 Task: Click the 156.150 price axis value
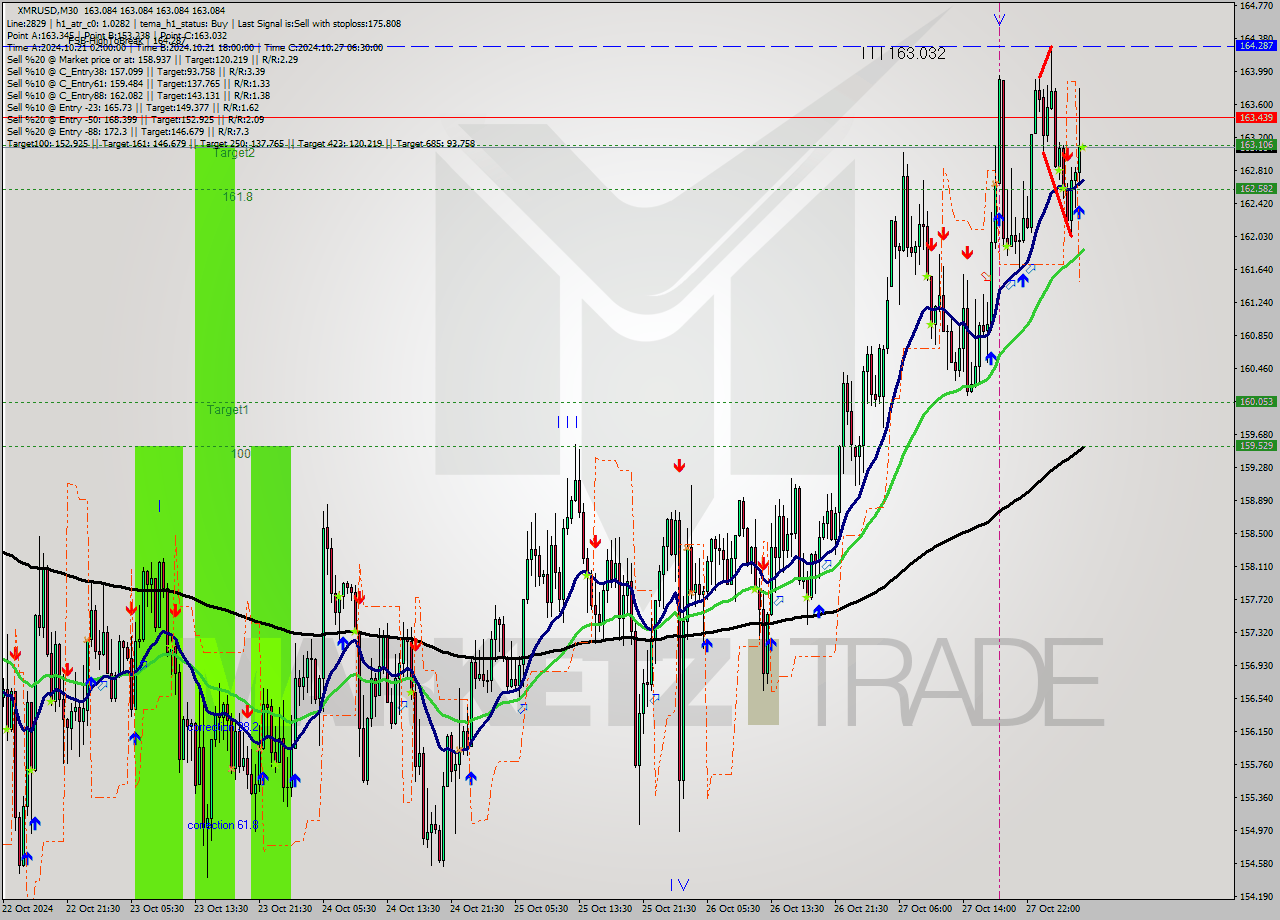(1256, 731)
